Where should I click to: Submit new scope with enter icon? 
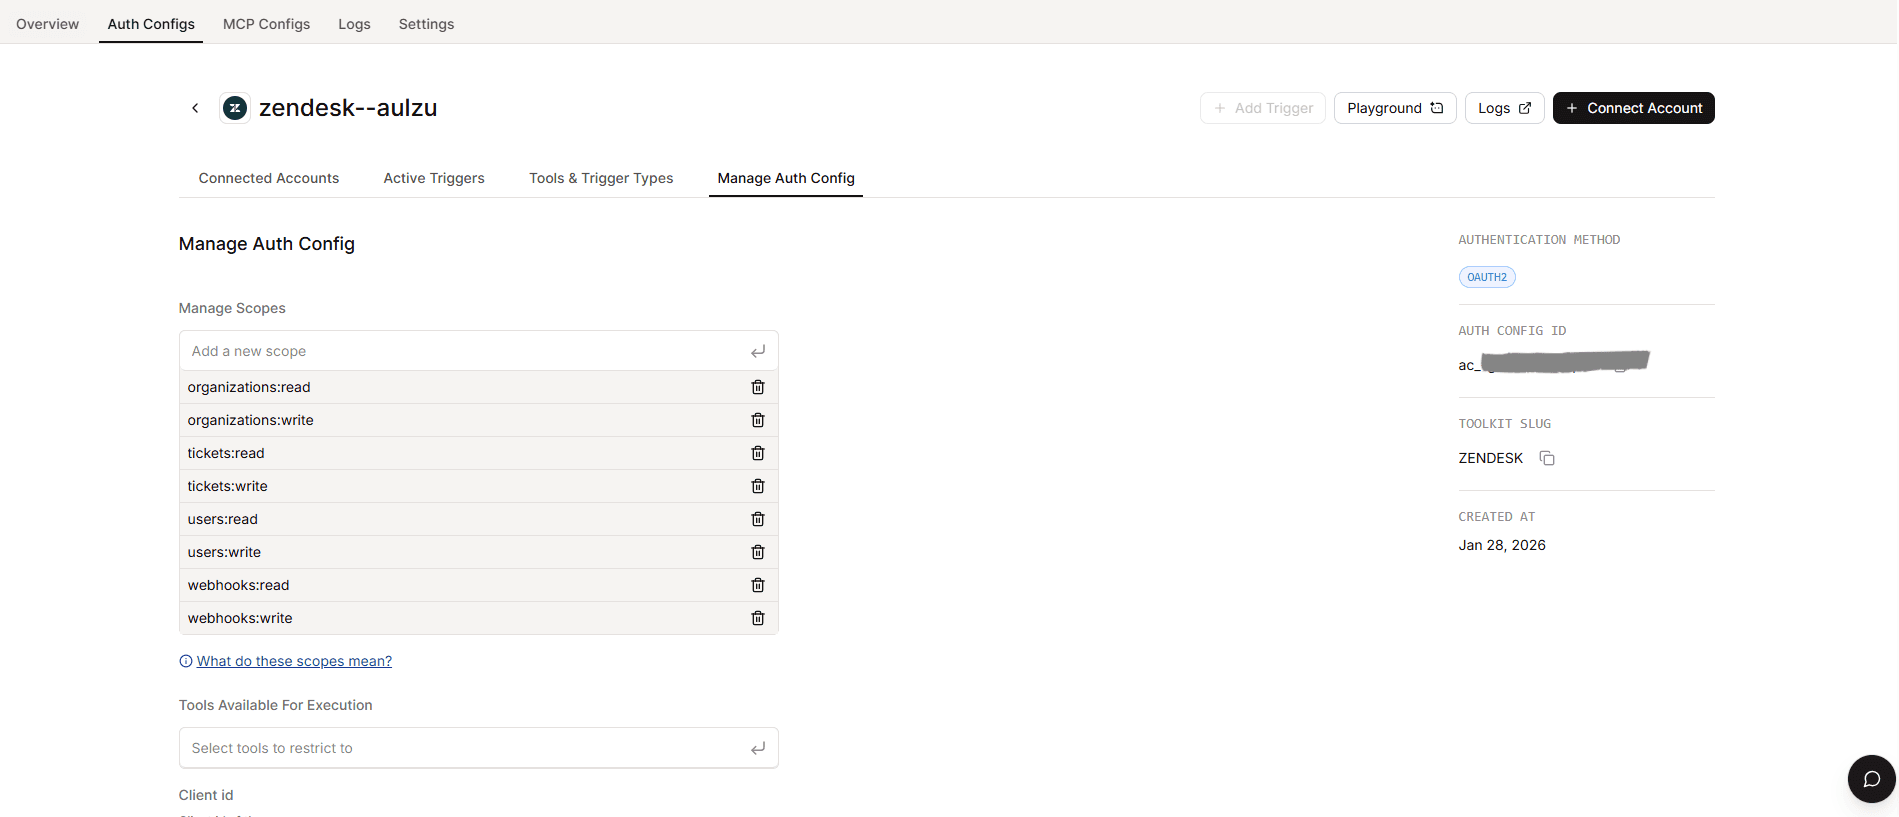758,351
